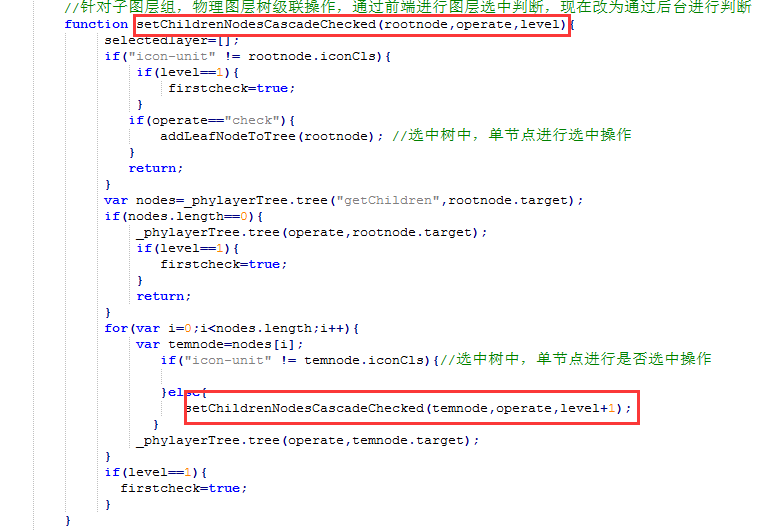784x531 pixels.
Task: Click the if(operate=="check") condition
Action: (212, 120)
